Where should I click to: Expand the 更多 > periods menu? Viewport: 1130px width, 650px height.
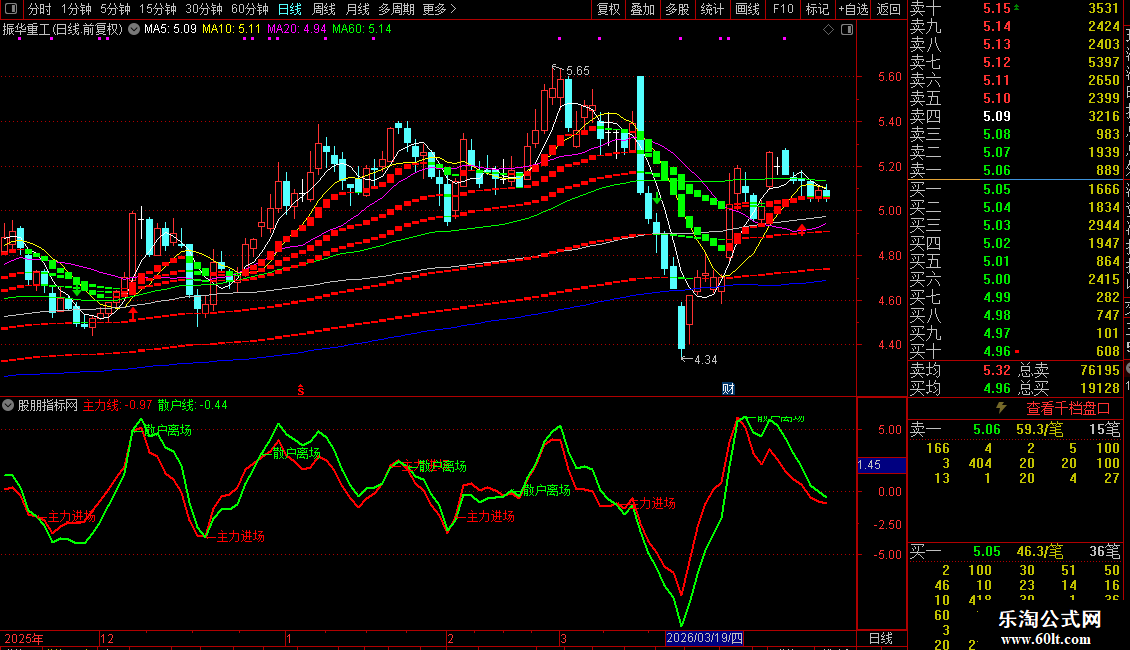(440, 9)
